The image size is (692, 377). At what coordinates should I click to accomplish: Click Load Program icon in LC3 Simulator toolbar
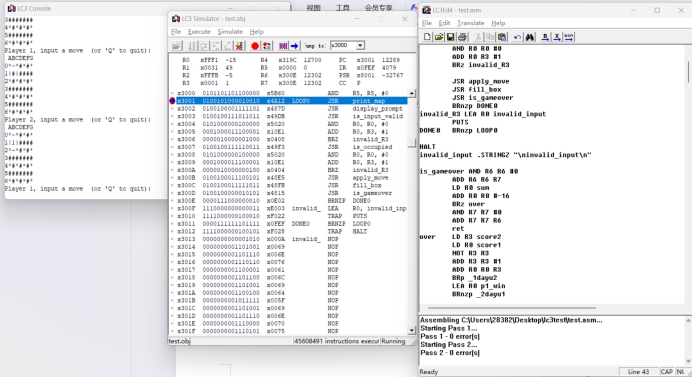177,45
